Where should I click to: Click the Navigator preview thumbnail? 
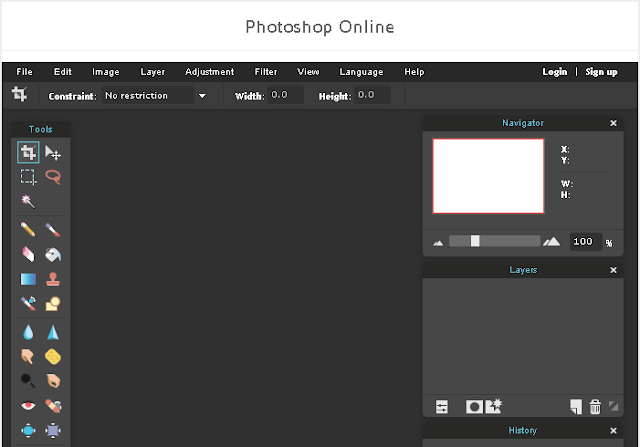[x=488, y=176]
